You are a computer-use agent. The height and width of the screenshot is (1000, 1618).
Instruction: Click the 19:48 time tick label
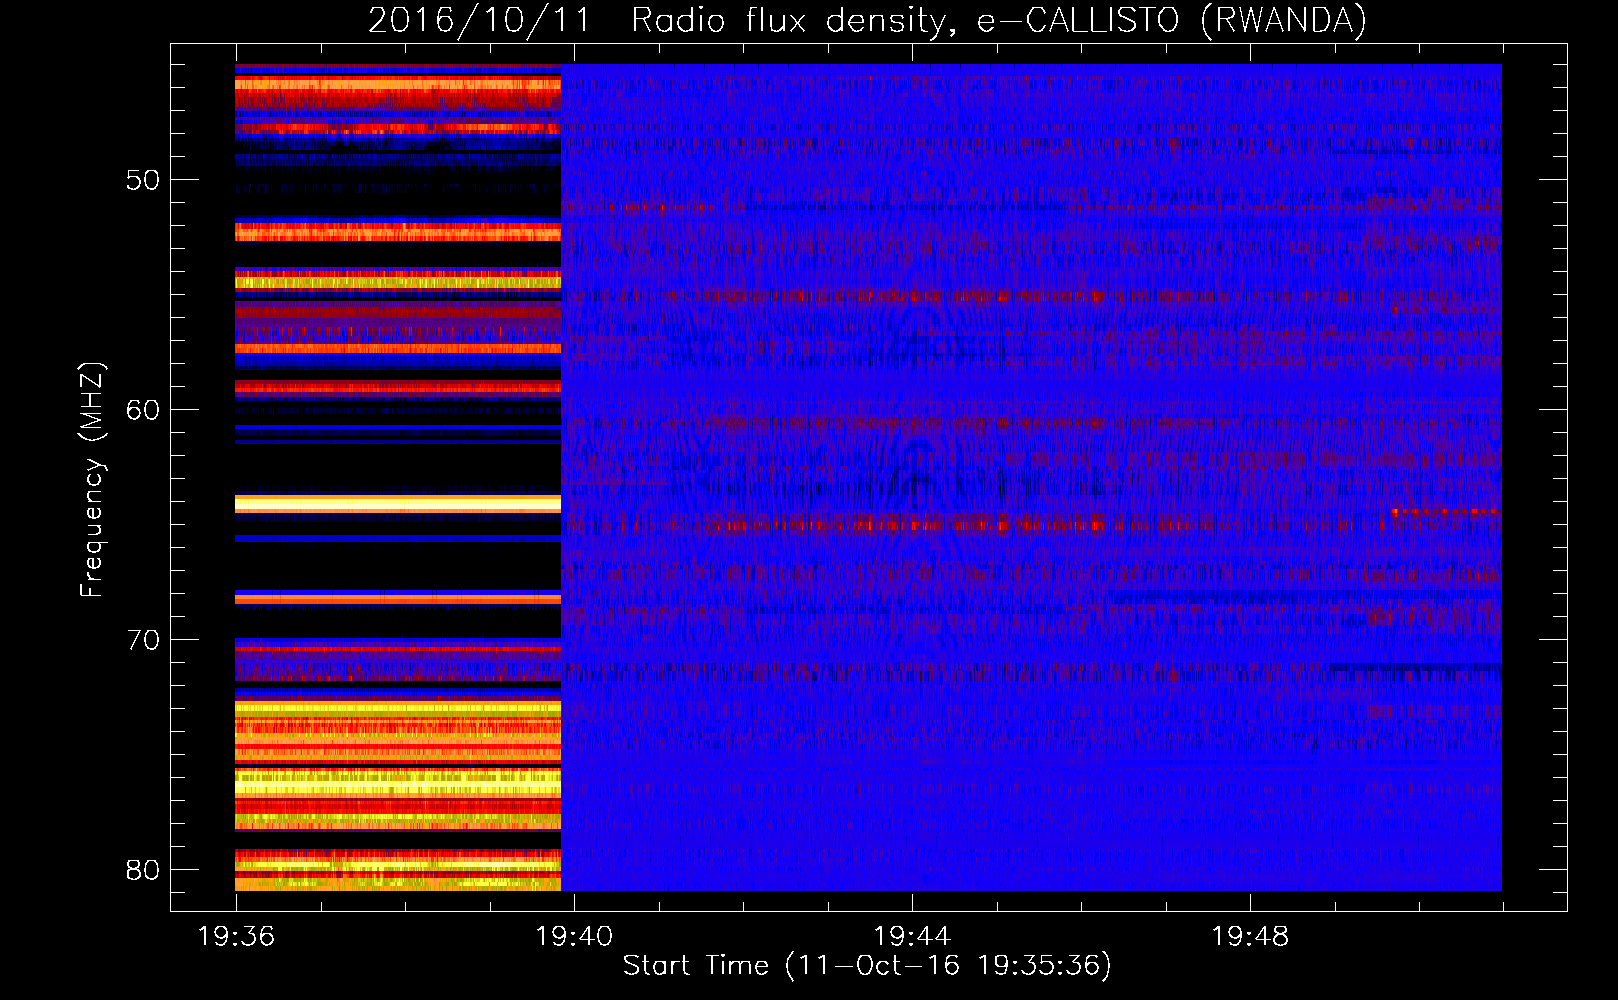click(x=1250, y=937)
